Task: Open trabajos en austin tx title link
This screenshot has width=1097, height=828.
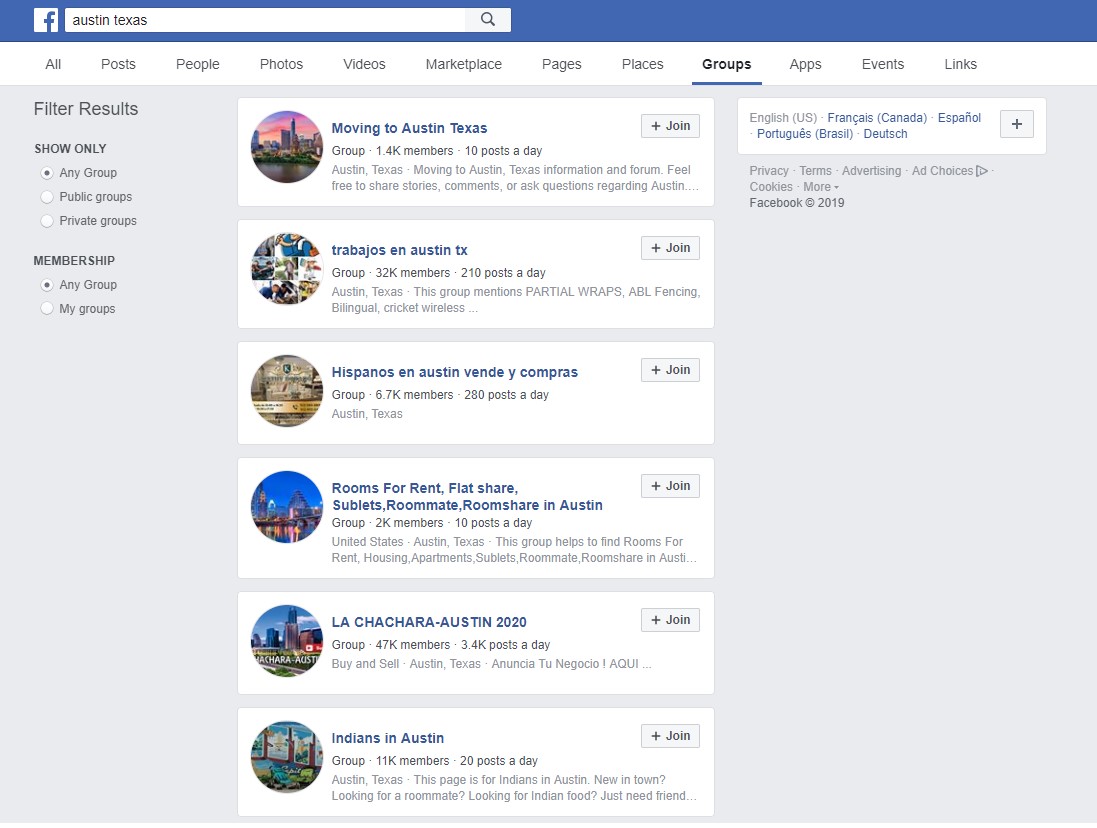Action: pyautogui.click(x=399, y=250)
